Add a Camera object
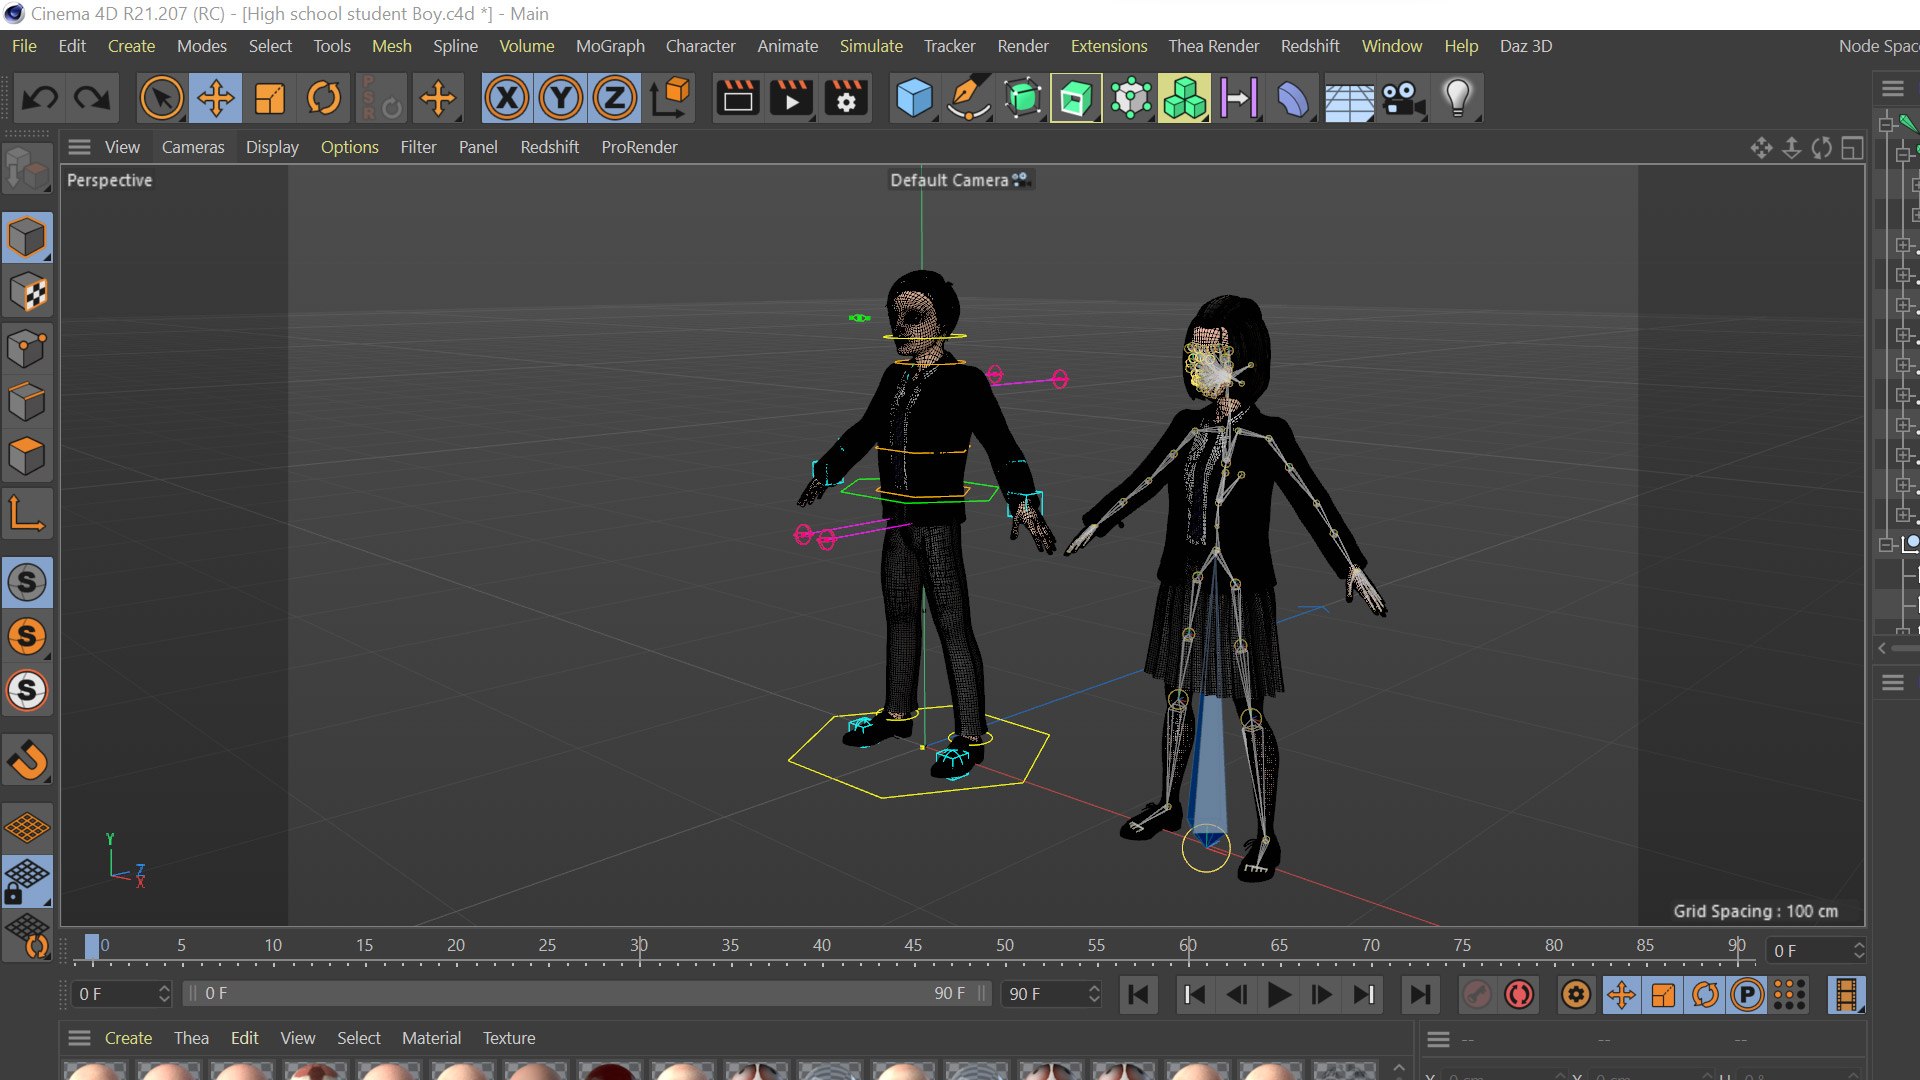Image resolution: width=1920 pixels, height=1080 pixels. click(x=1403, y=98)
